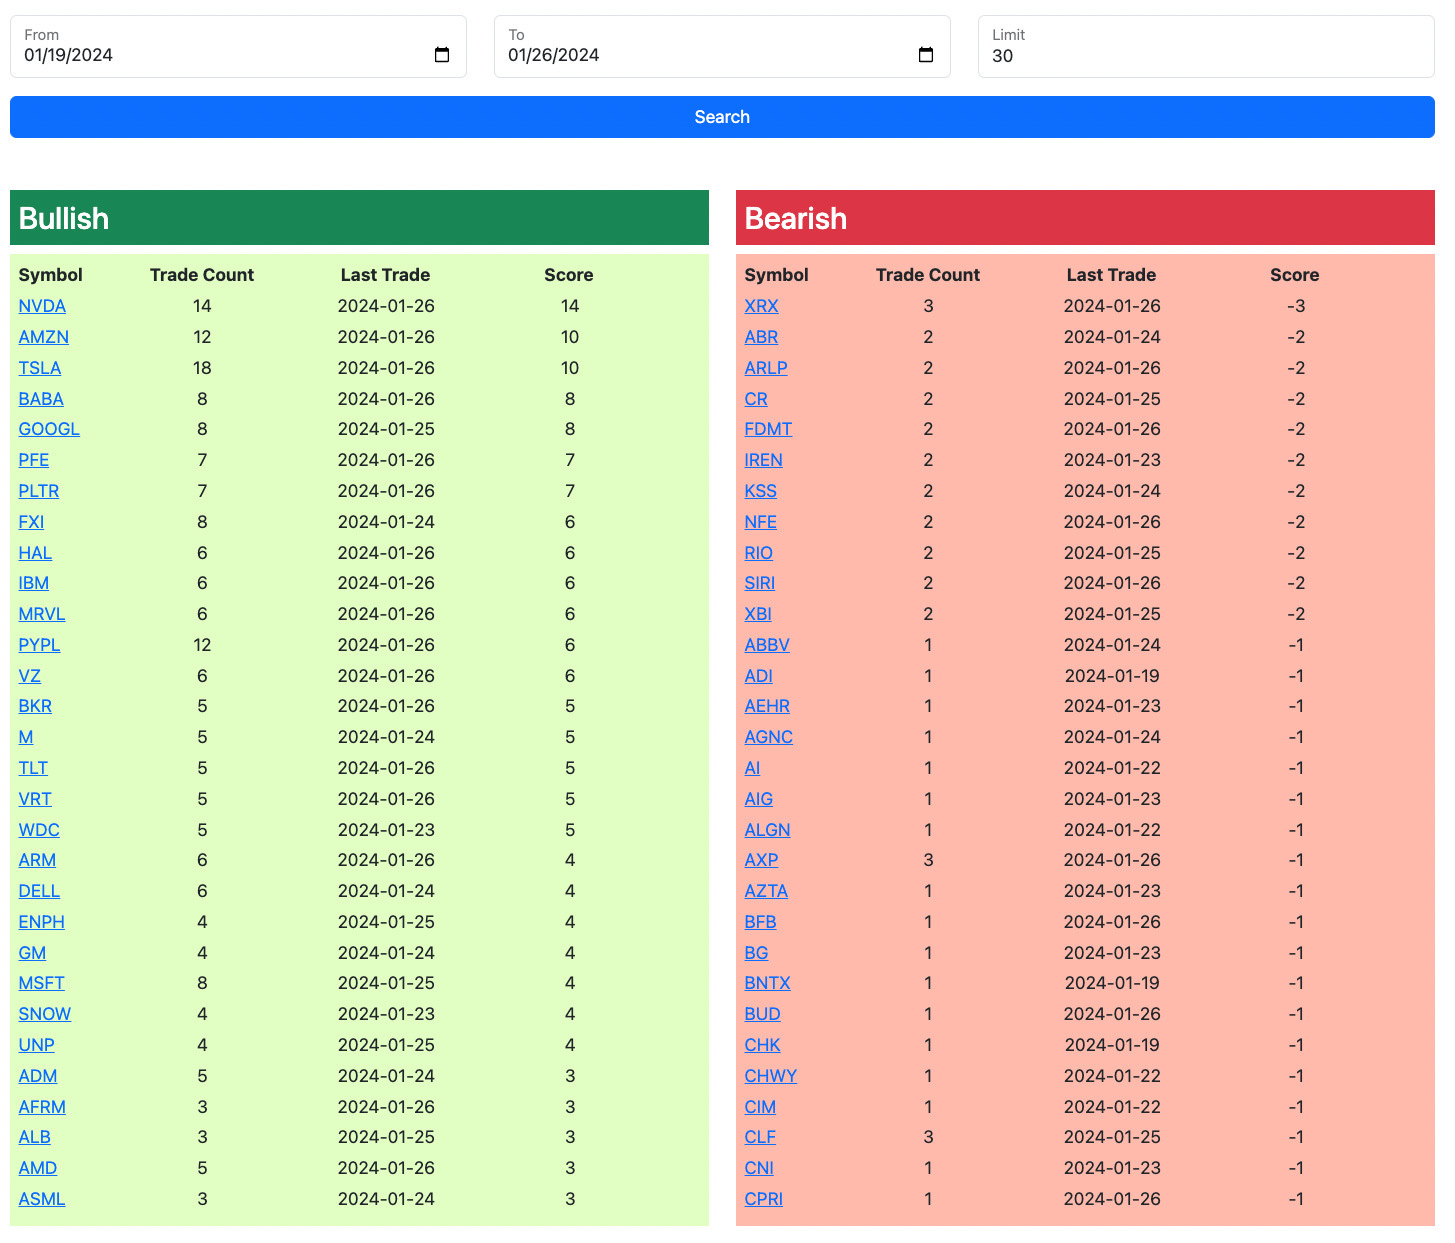Click the blue Search button

click(722, 117)
